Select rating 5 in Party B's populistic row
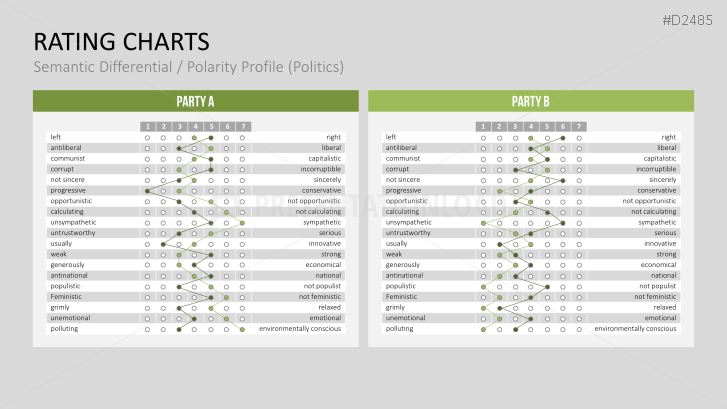 pos(547,286)
